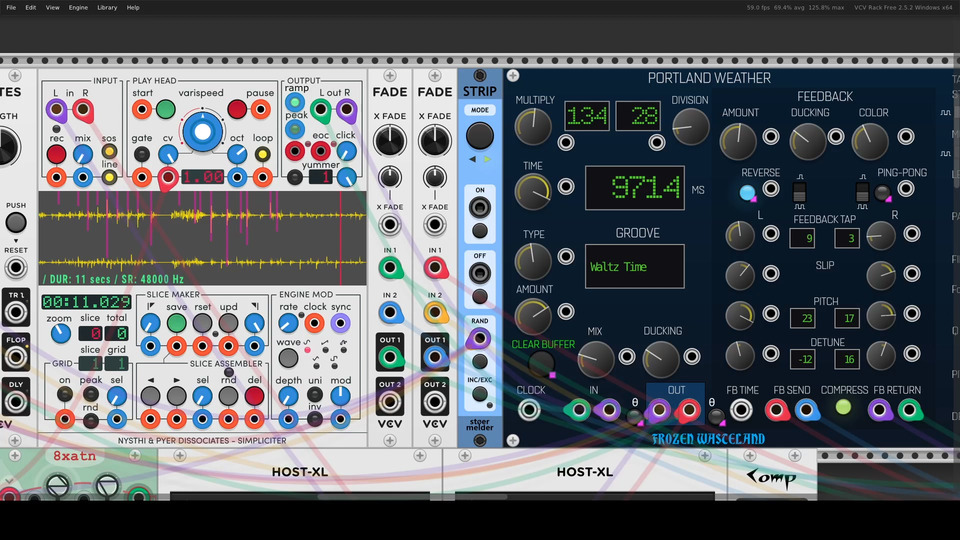Open the Engine menu

pos(78,7)
